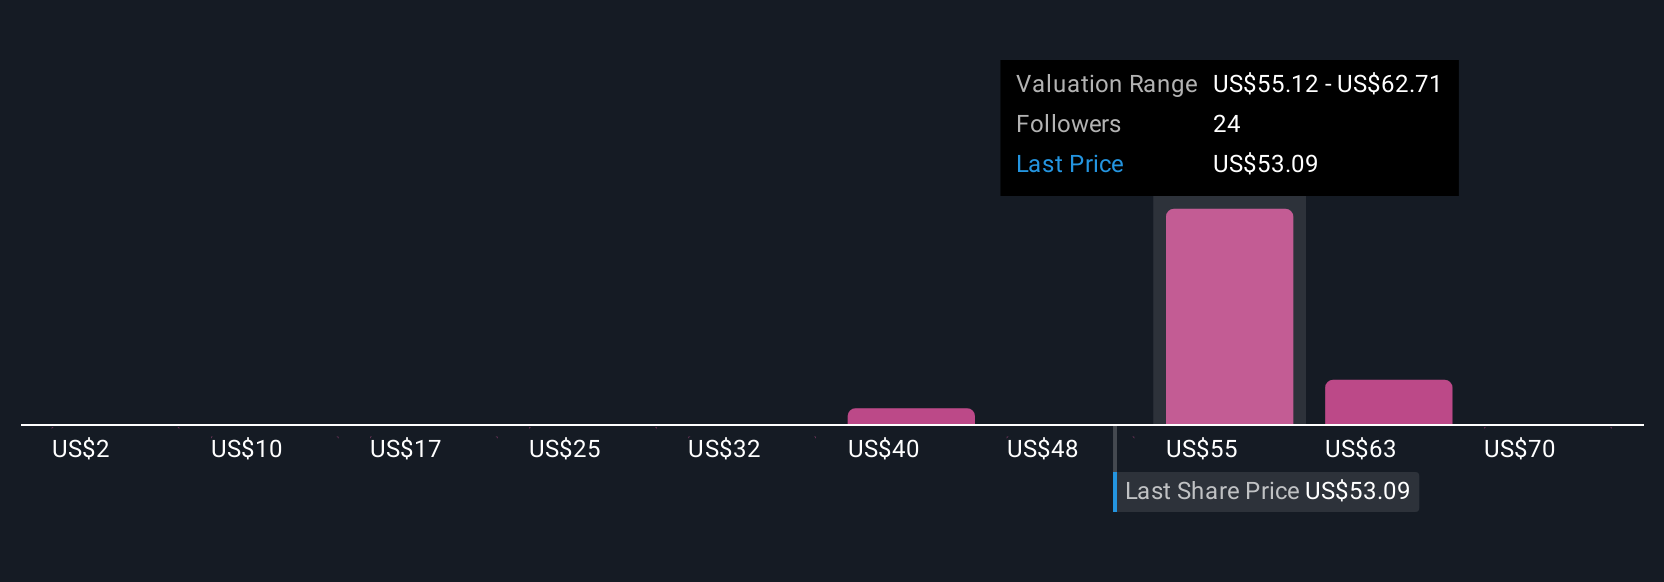Screen dimensions: 1664x582
Task: Click the US$25 axis label
Action: click(x=565, y=449)
